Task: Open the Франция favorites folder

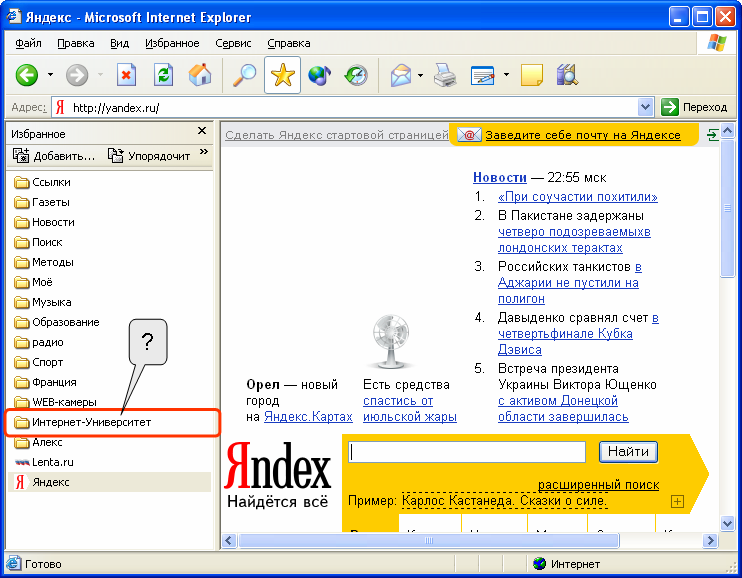Action: click(x=45, y=382)
